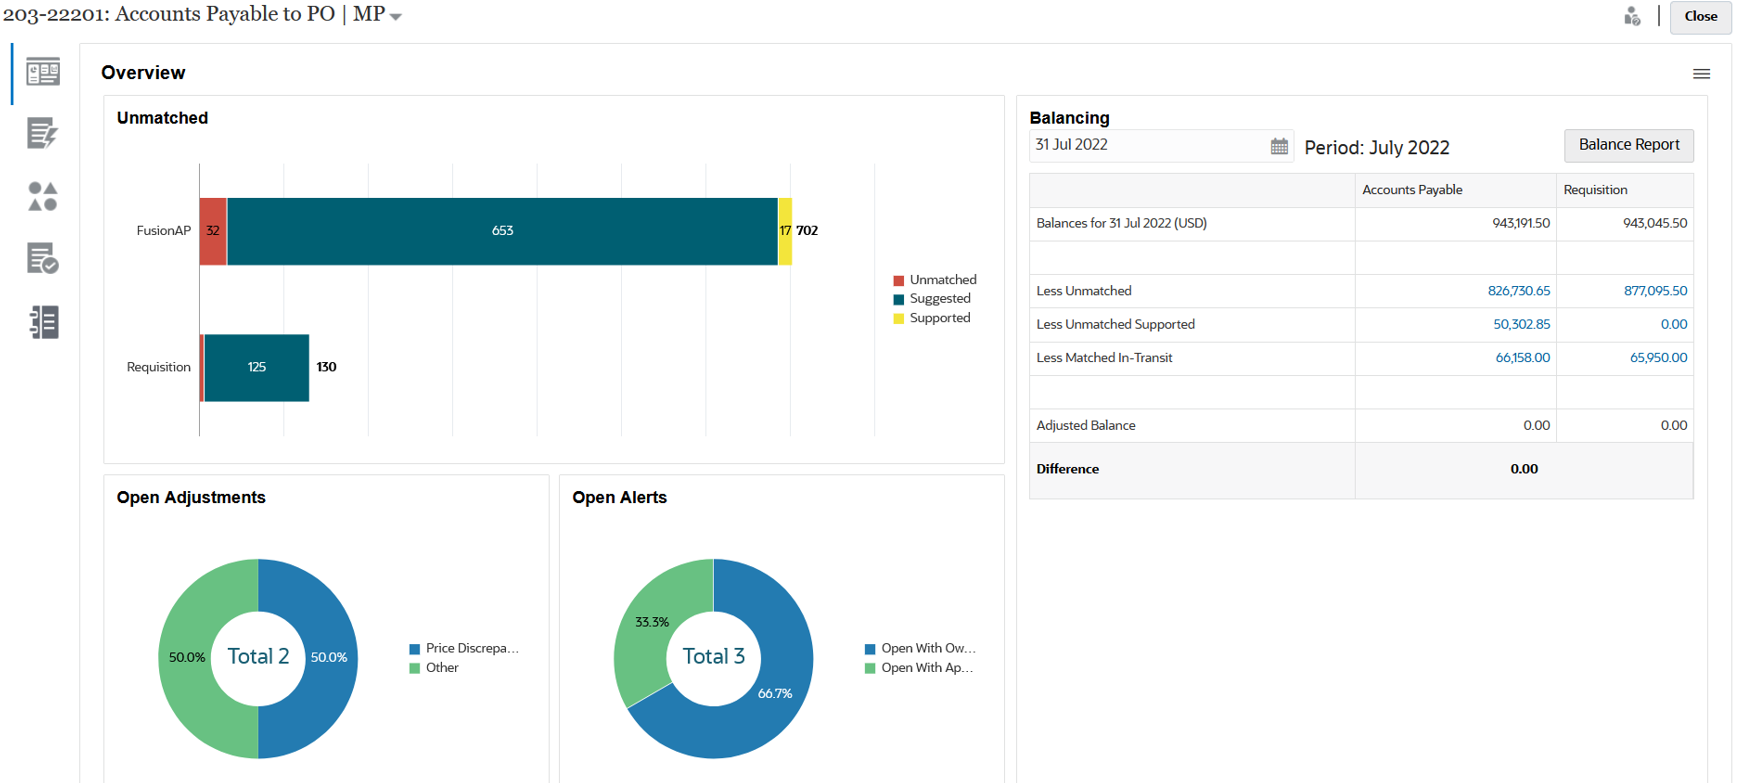Open Accounts Payable Less Unmatched amount 826,730.65
Viewport: 1744px width, 783px height.
(1518, 291)
